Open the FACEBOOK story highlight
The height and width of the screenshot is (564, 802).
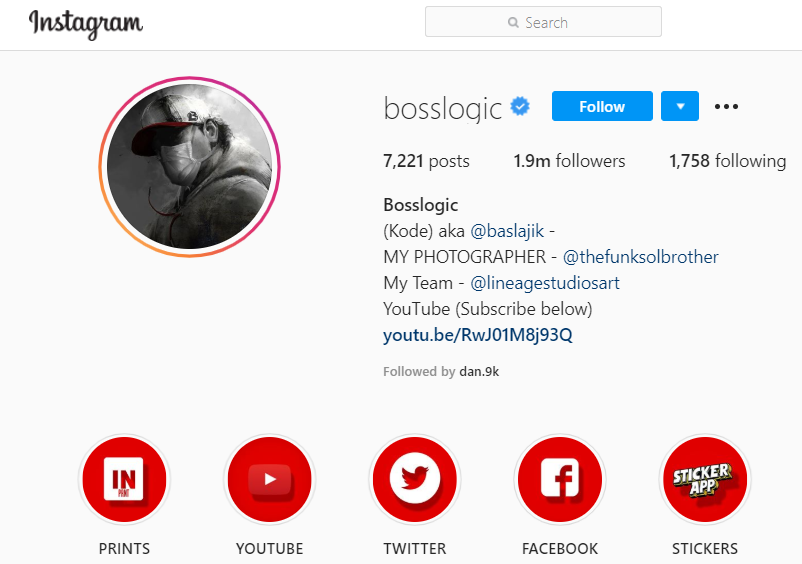click(560, 479)
